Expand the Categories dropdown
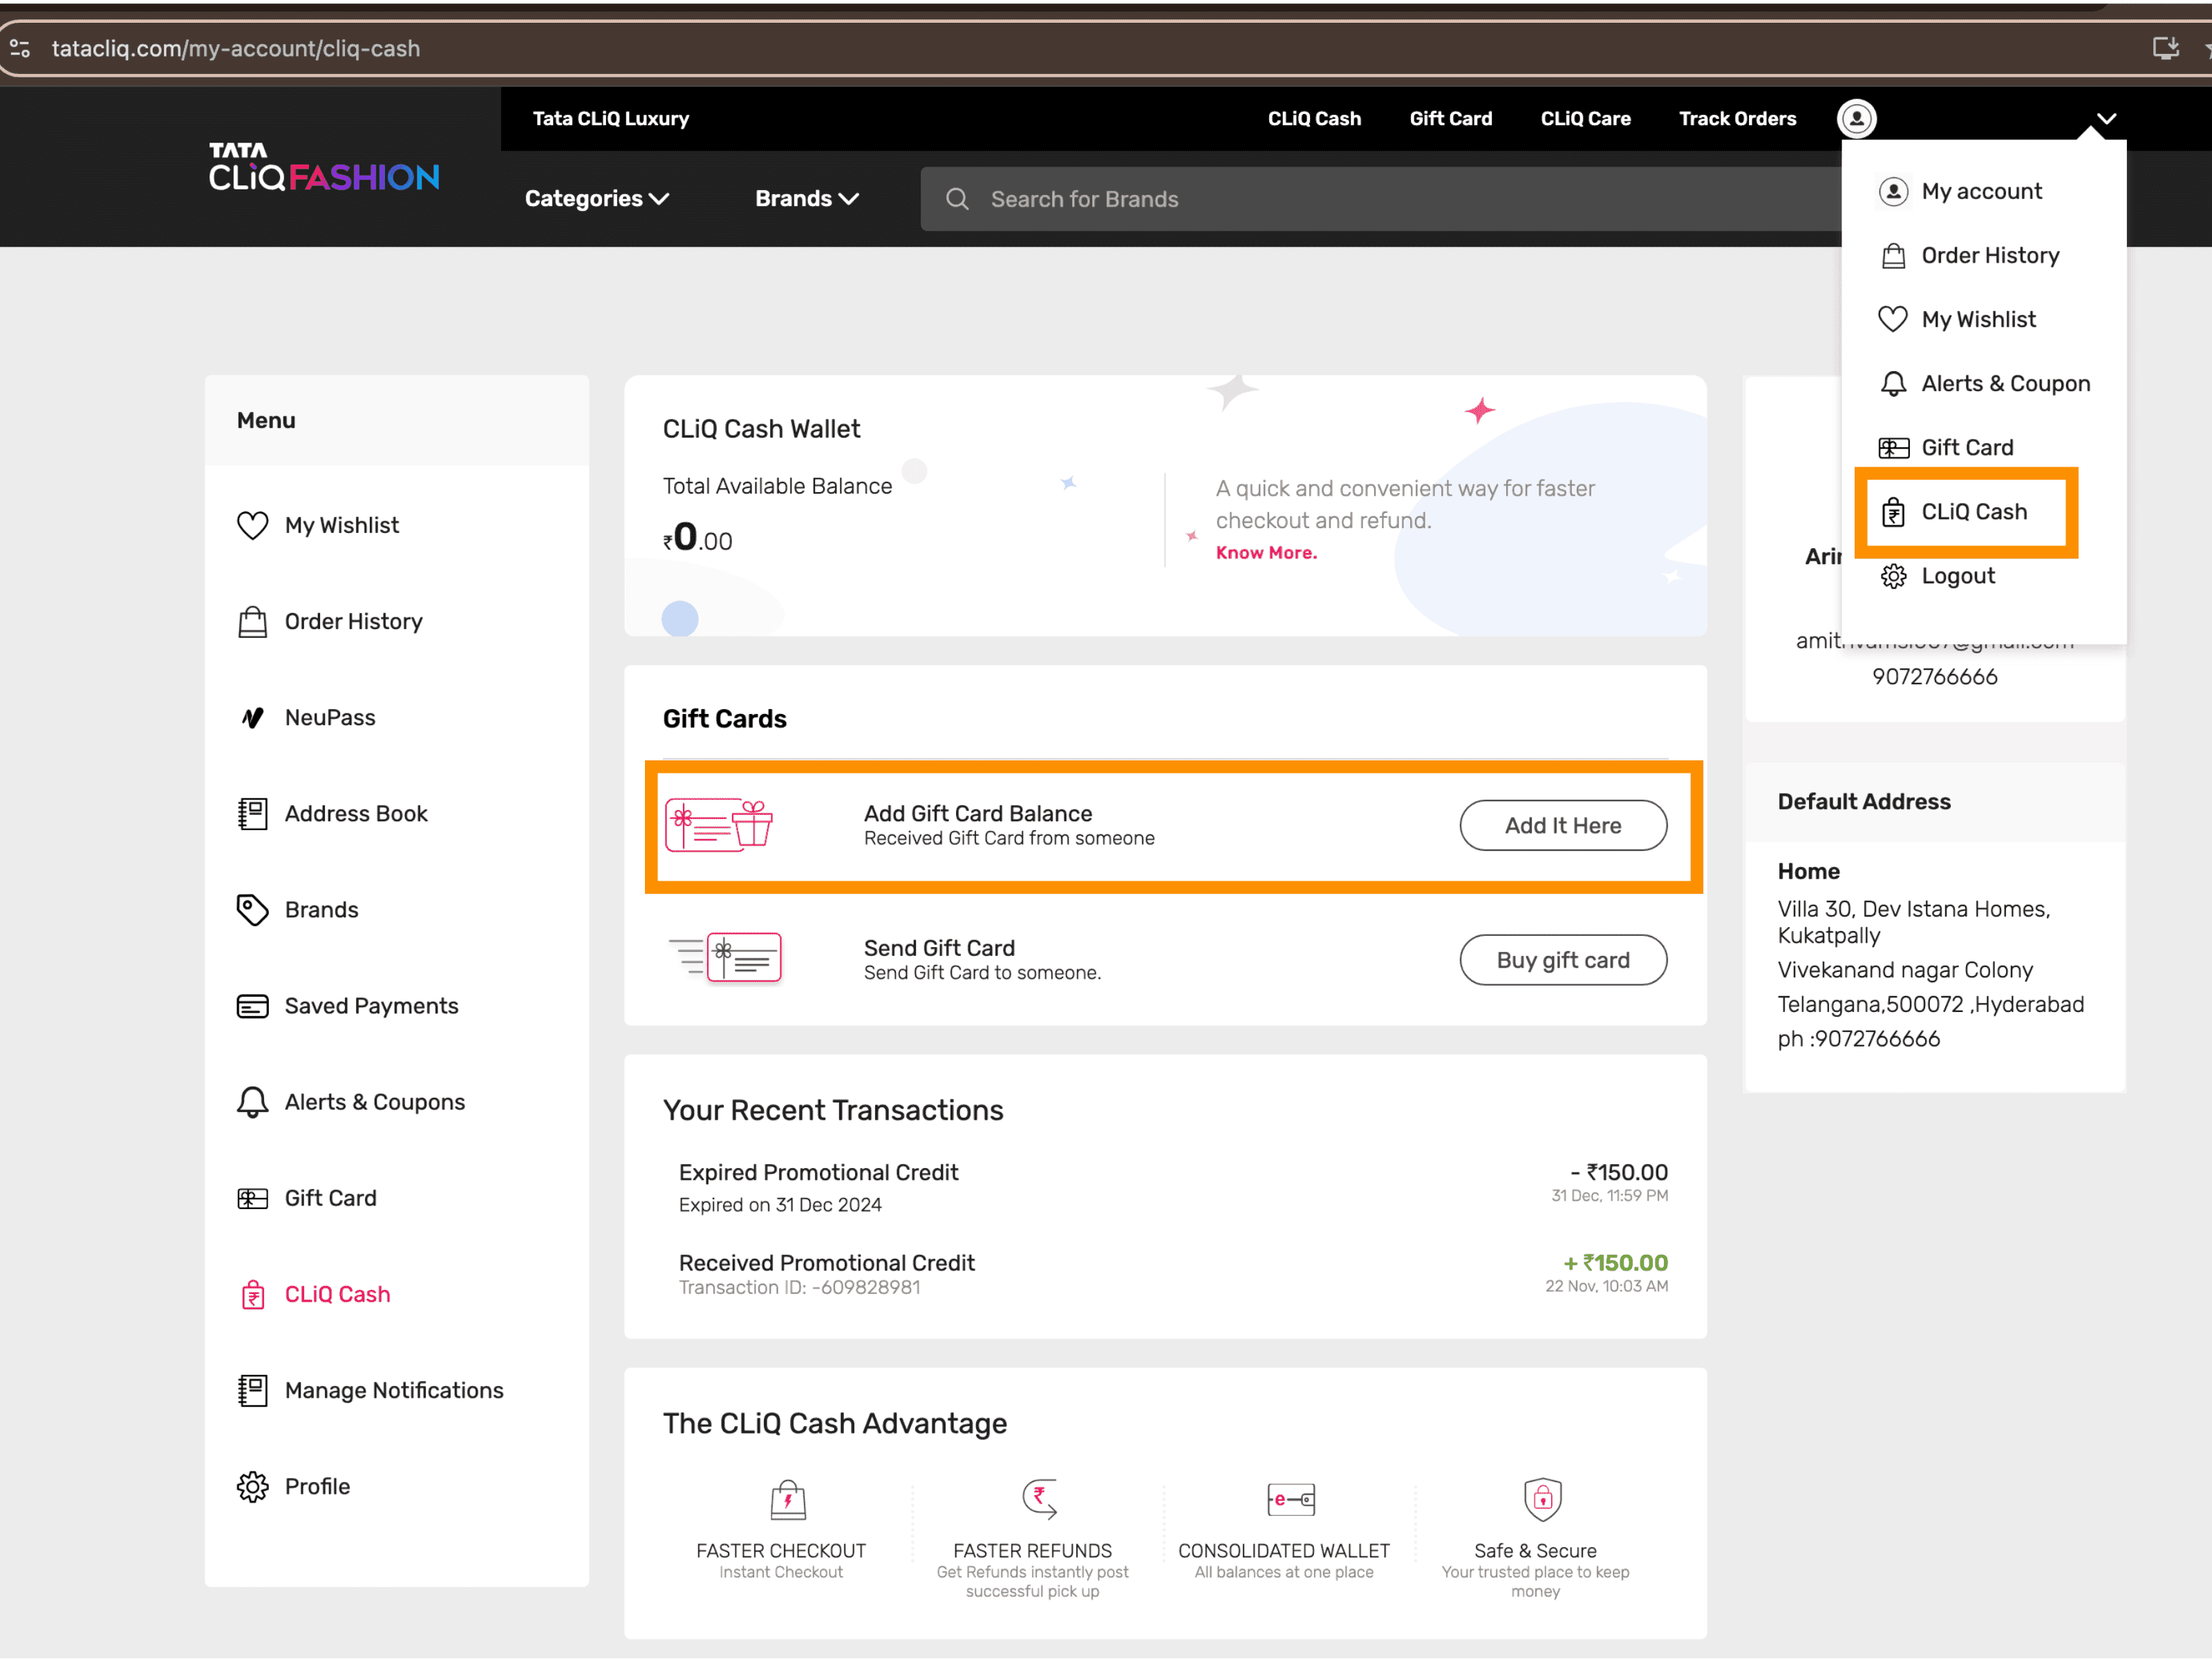 pyautogui.click(x=597, y=199)
